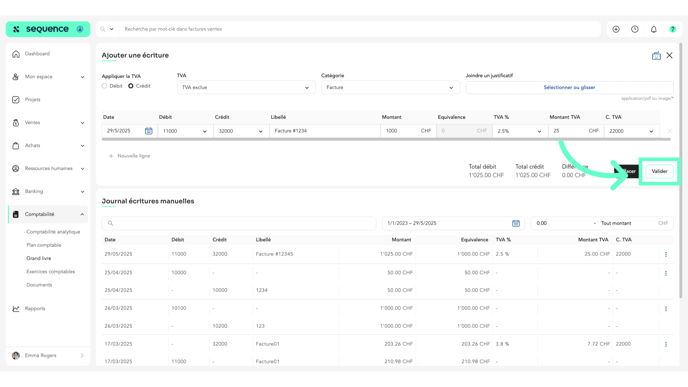
Task: Open options menu for 26/03/2025 10100 entry
Action: coord(666,309)
